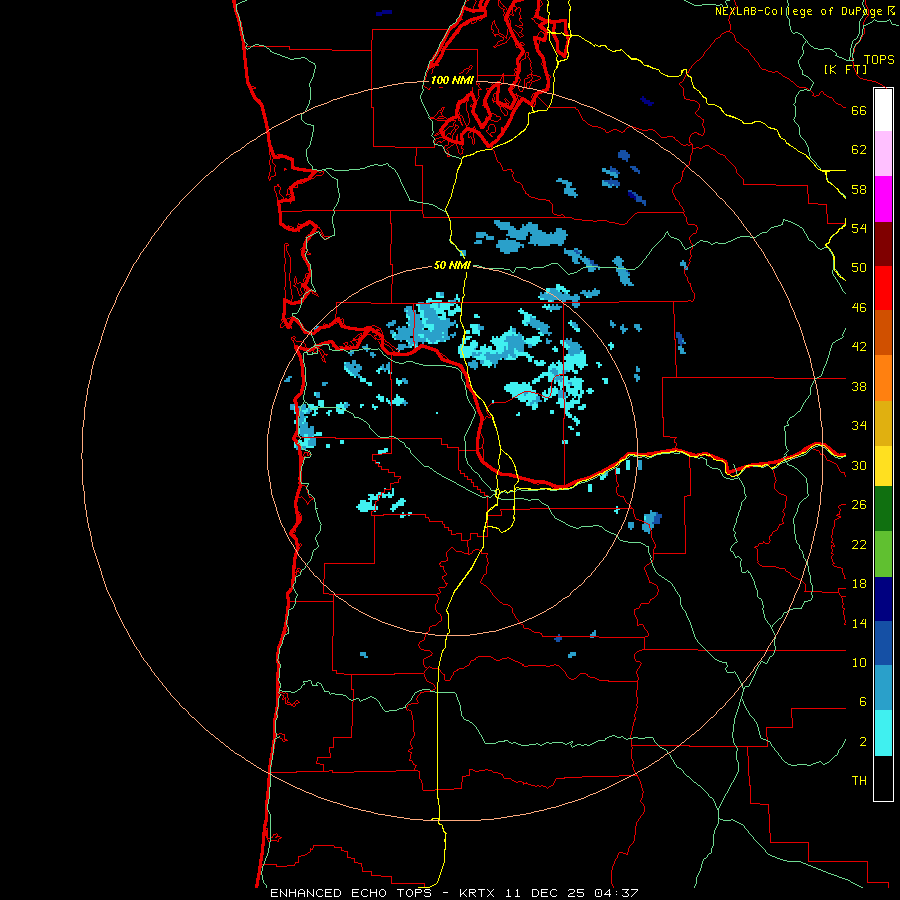The height and width of the screenshot is (900, 900).
Task: Click the magenta legend swatch
Action: (x=883, y=199)
